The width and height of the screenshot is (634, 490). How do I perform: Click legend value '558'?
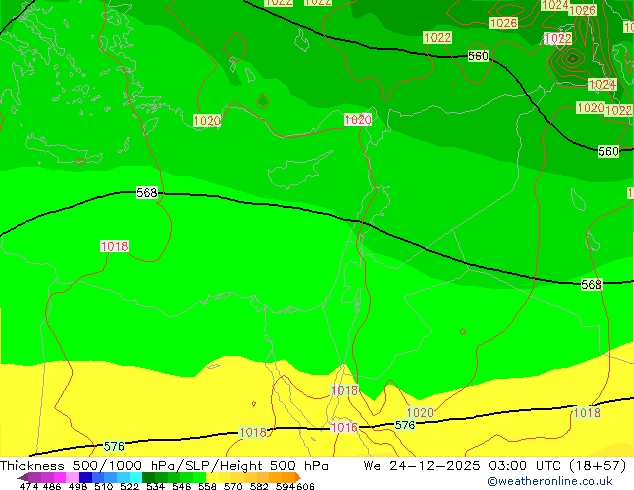[207, 486]
